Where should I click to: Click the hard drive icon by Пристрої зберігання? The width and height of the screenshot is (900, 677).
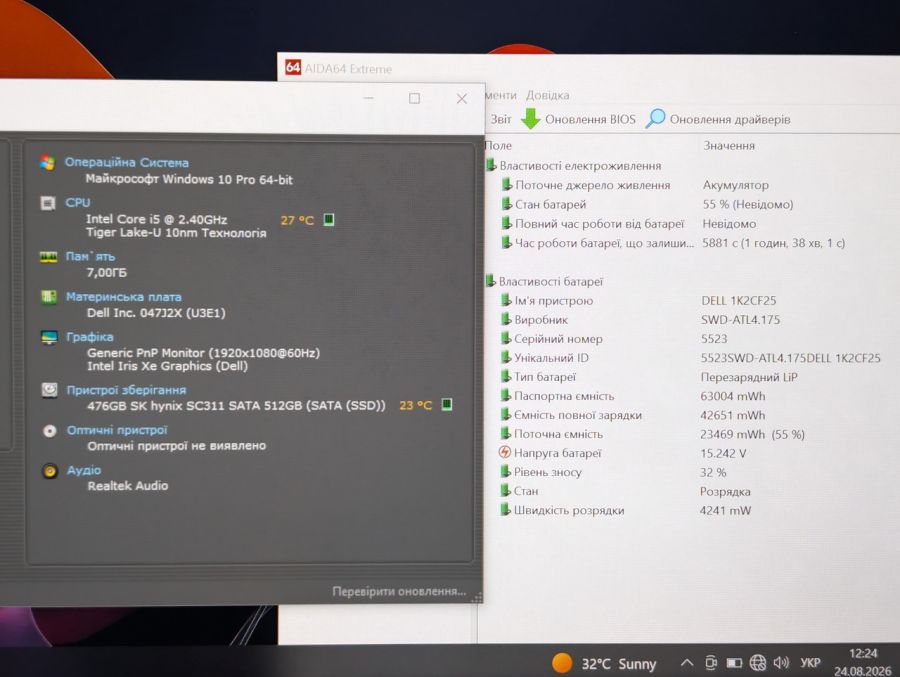(x=49, y=390)
